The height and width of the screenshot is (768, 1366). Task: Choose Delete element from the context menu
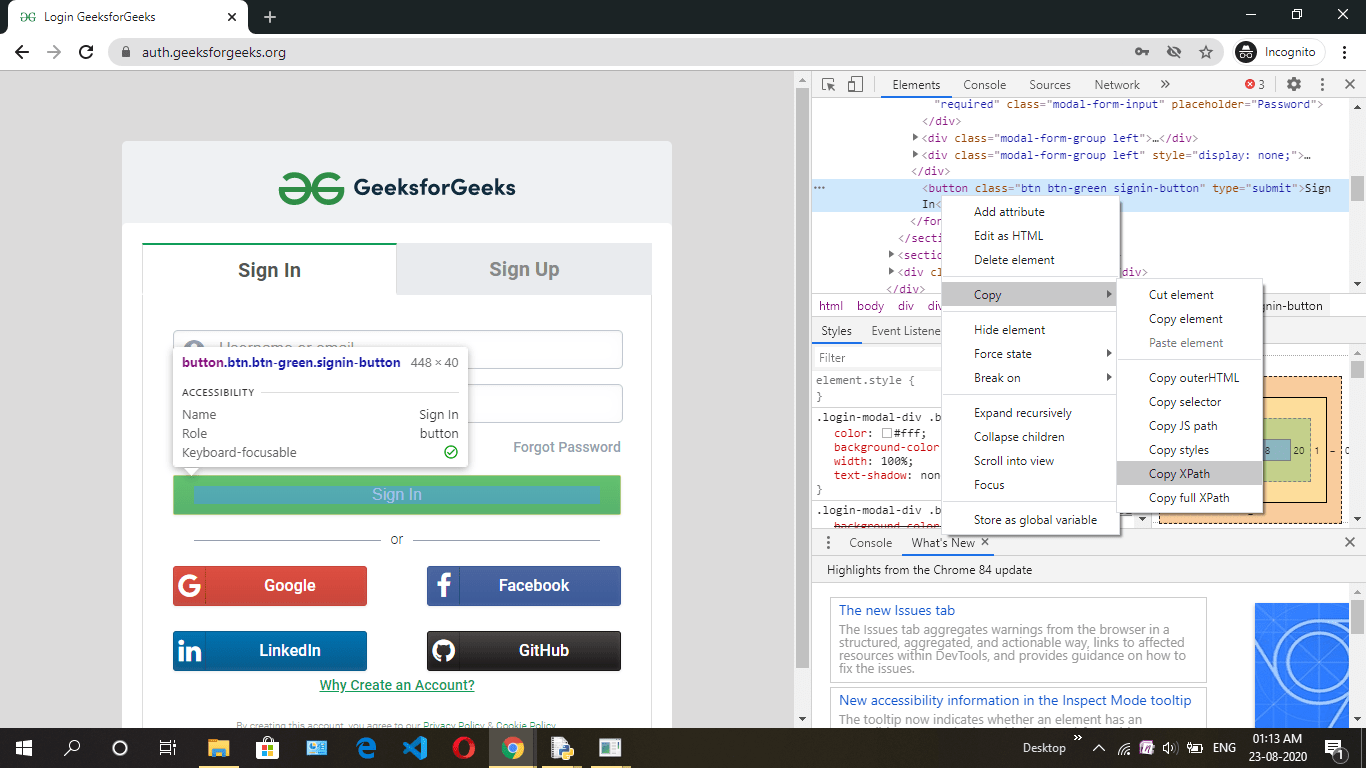[x=1029, y=260]
